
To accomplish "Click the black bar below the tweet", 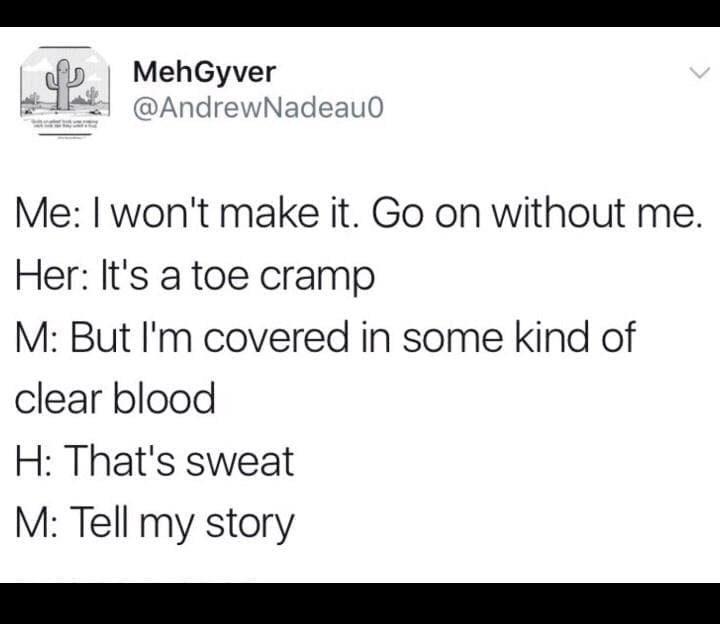I will point(360,603).
